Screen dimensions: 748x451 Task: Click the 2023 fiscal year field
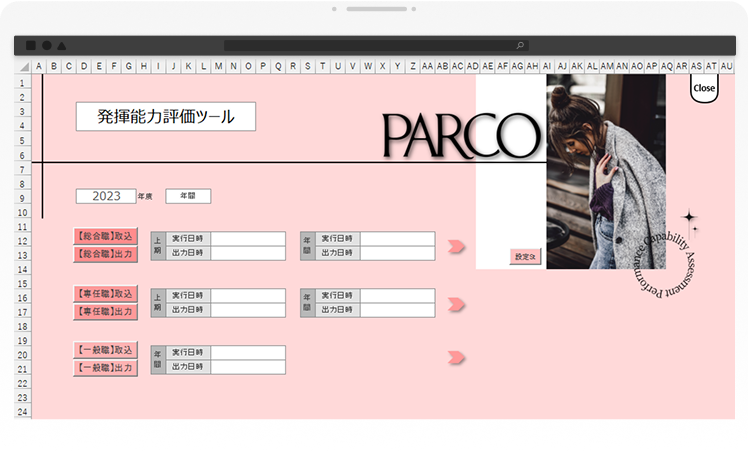(x=106, y=196)
